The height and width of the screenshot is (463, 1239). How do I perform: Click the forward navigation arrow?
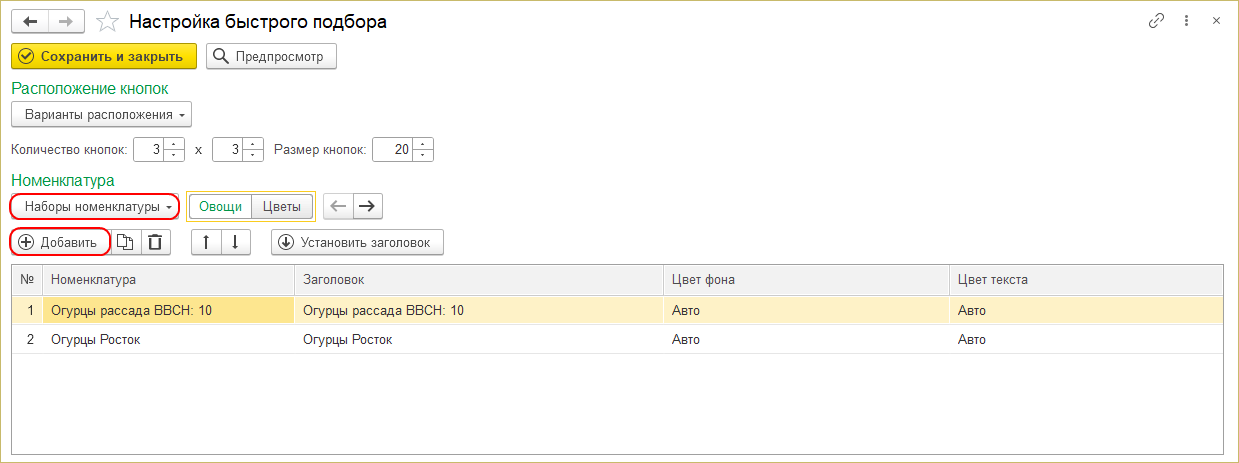(x=67, y=21)
